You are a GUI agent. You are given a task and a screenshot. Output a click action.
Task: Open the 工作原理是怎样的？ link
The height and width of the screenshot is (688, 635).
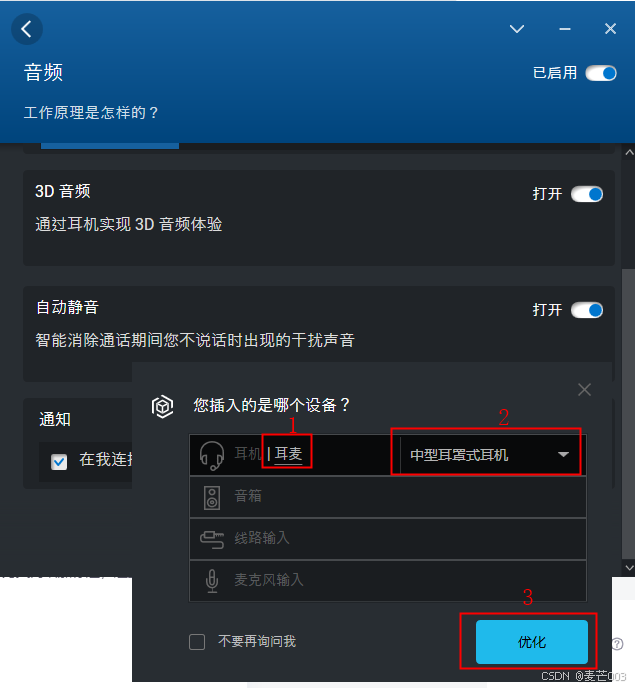pyautogui.click(x=91, y=113)
